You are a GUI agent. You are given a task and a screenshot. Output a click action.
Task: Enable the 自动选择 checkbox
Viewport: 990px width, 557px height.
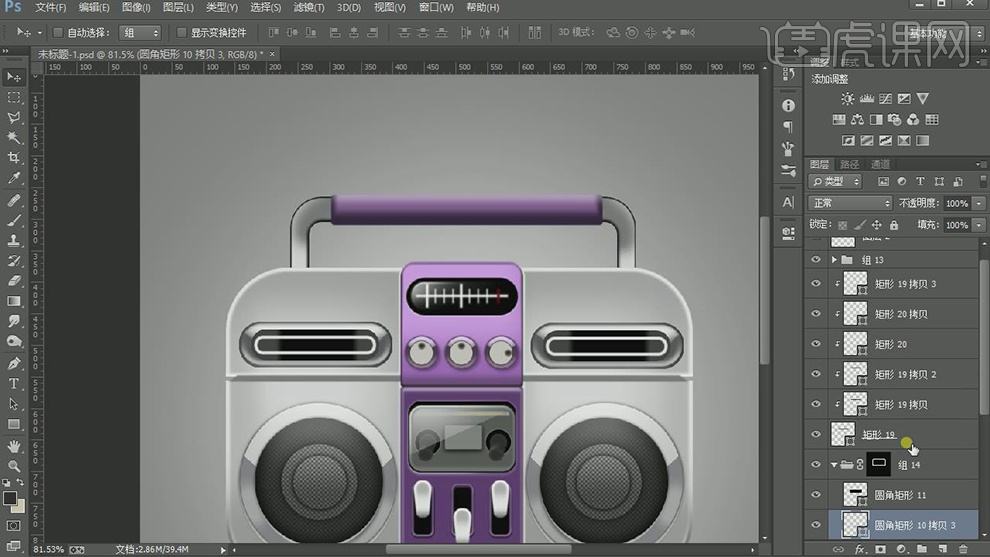[x=57, y=33]
